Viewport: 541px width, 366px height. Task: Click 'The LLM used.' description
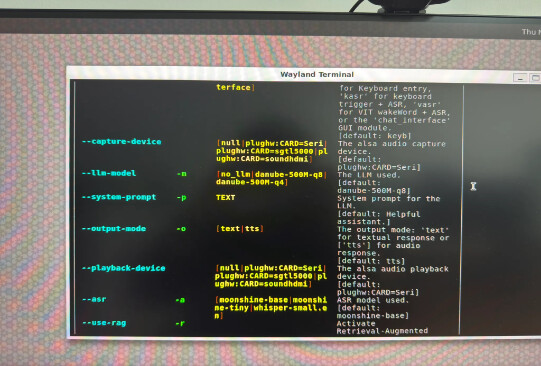point(369,175)
